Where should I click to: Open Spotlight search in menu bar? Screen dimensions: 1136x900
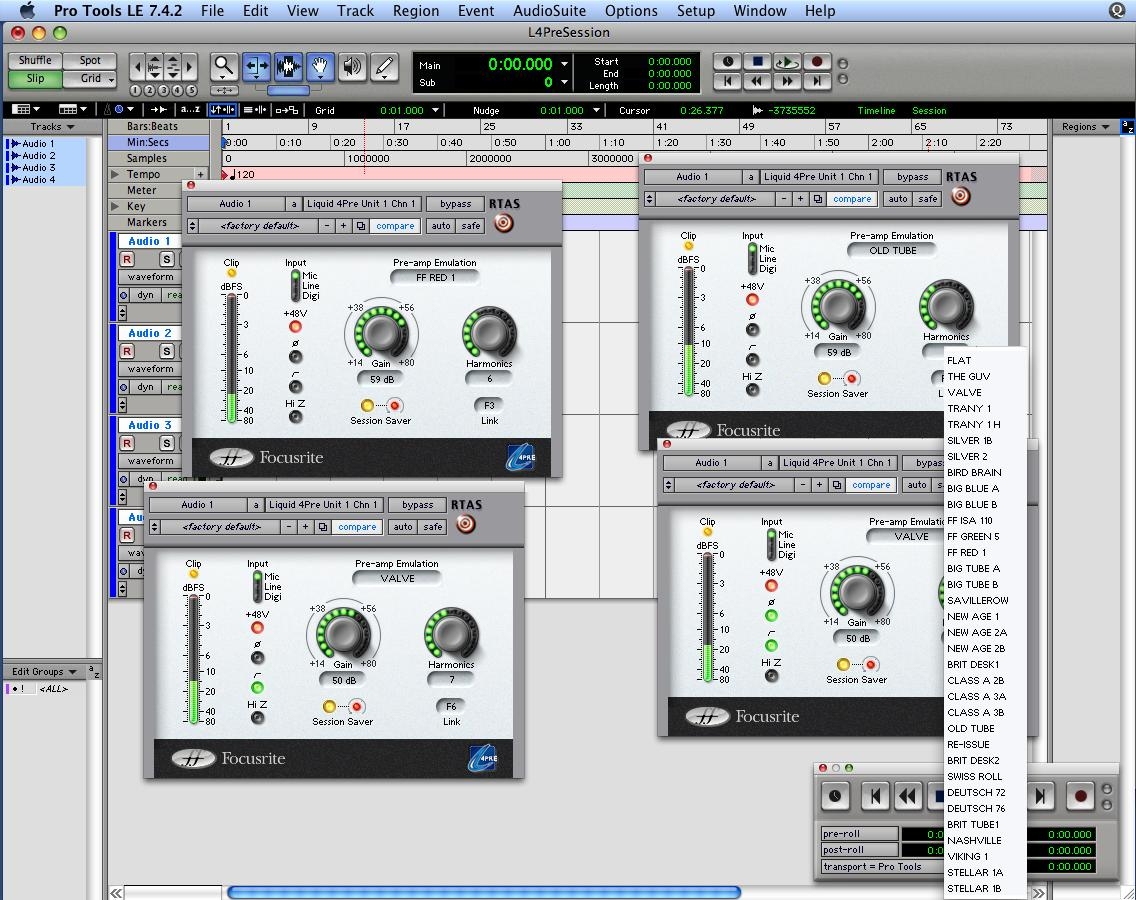tap(1117, 10)
